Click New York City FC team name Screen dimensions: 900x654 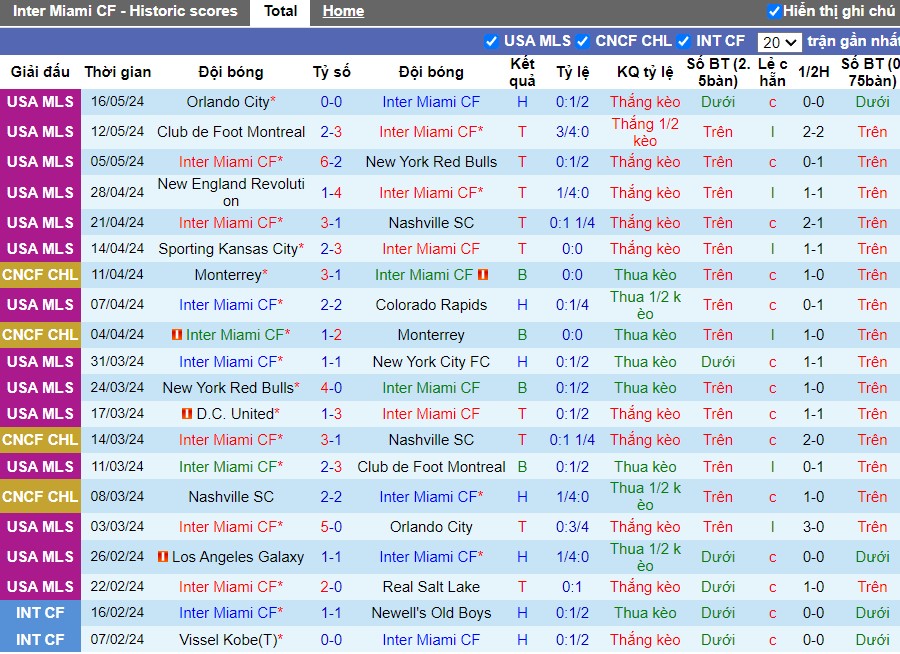431,362
